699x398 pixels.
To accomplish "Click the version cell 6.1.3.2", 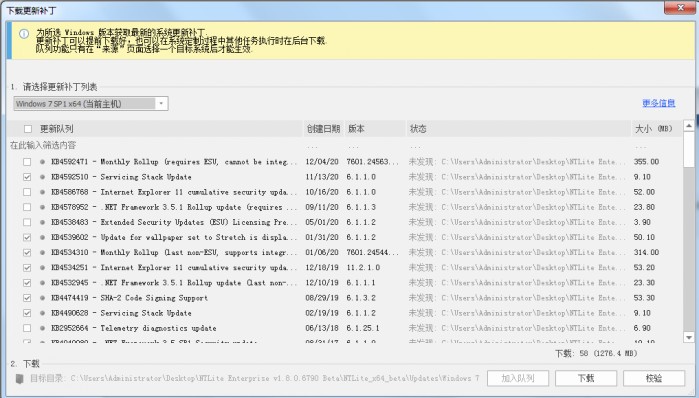I will click(361, 298).
